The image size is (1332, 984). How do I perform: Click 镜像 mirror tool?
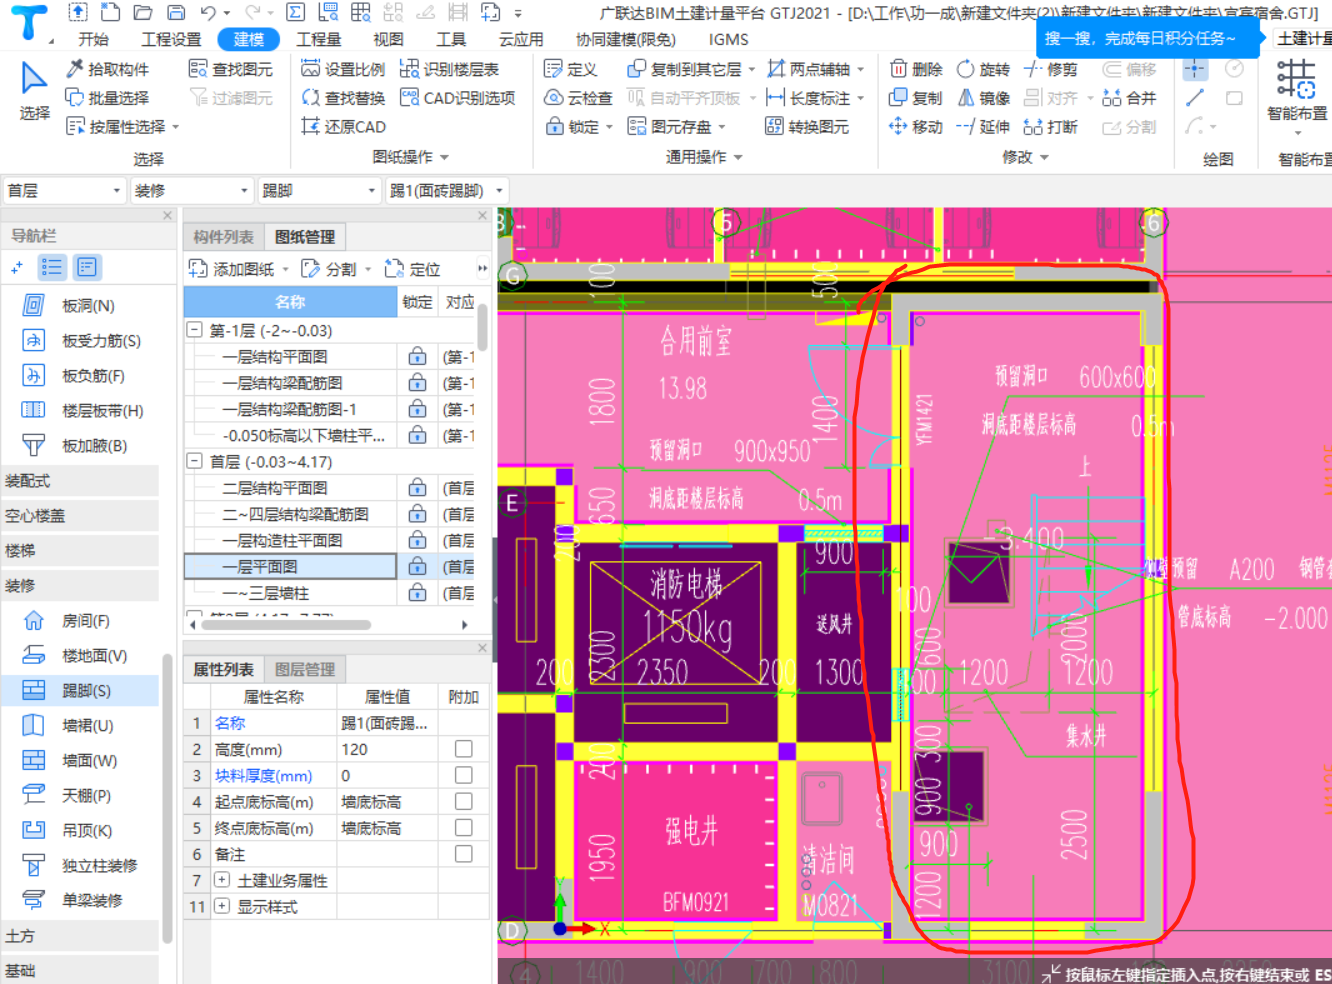pyautogui.click(x=983, y=98)
